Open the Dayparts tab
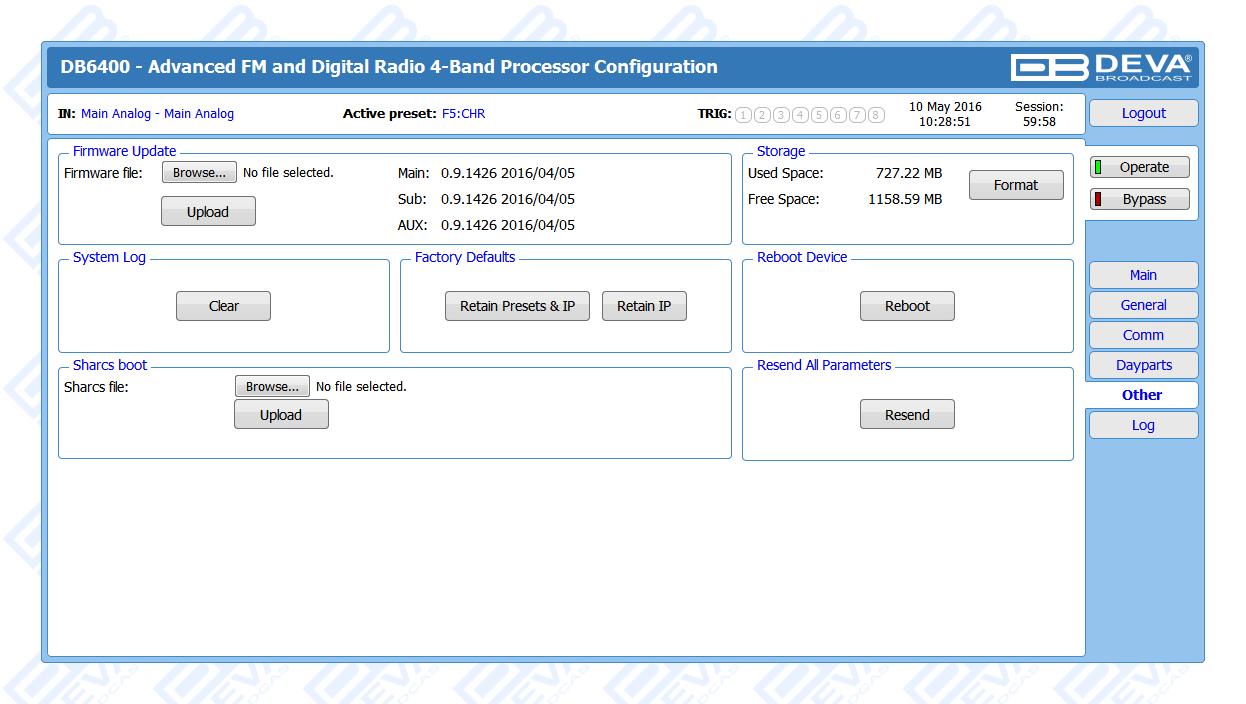1246x704 pixels. pos(1143,365)
